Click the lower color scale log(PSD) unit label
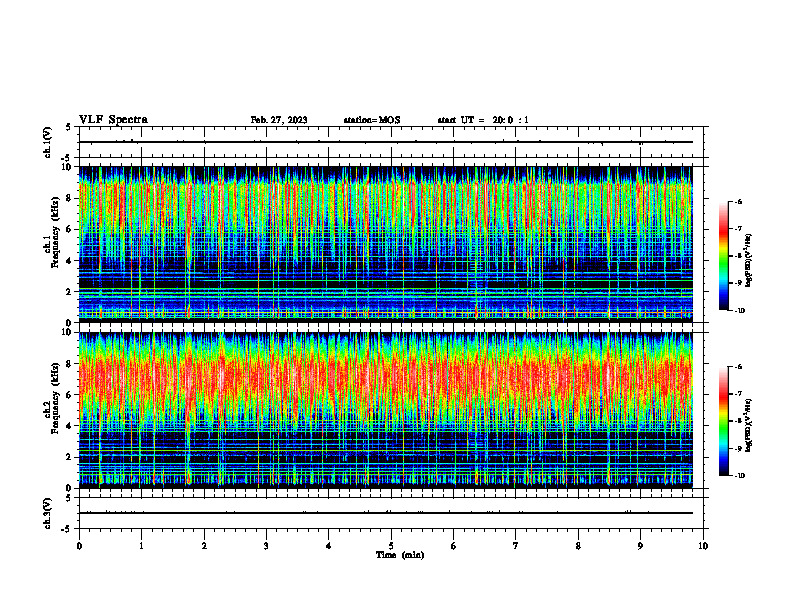 tap(749, 425)
